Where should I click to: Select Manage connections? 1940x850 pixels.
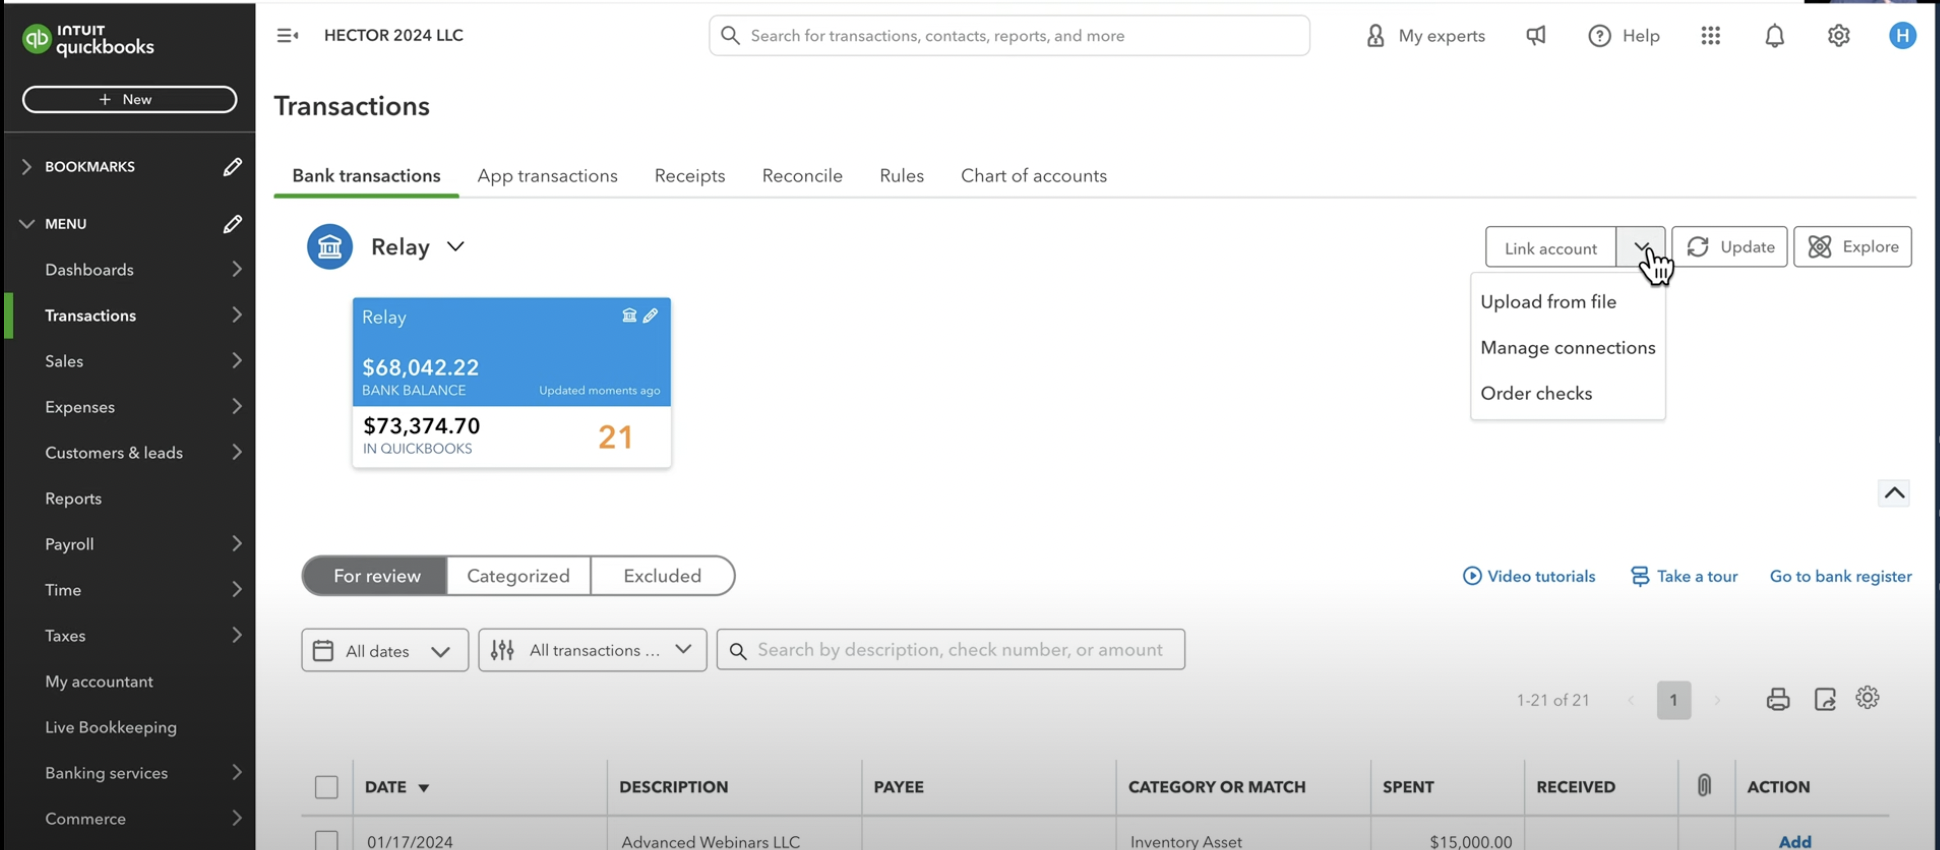[x=1568, y=348]
